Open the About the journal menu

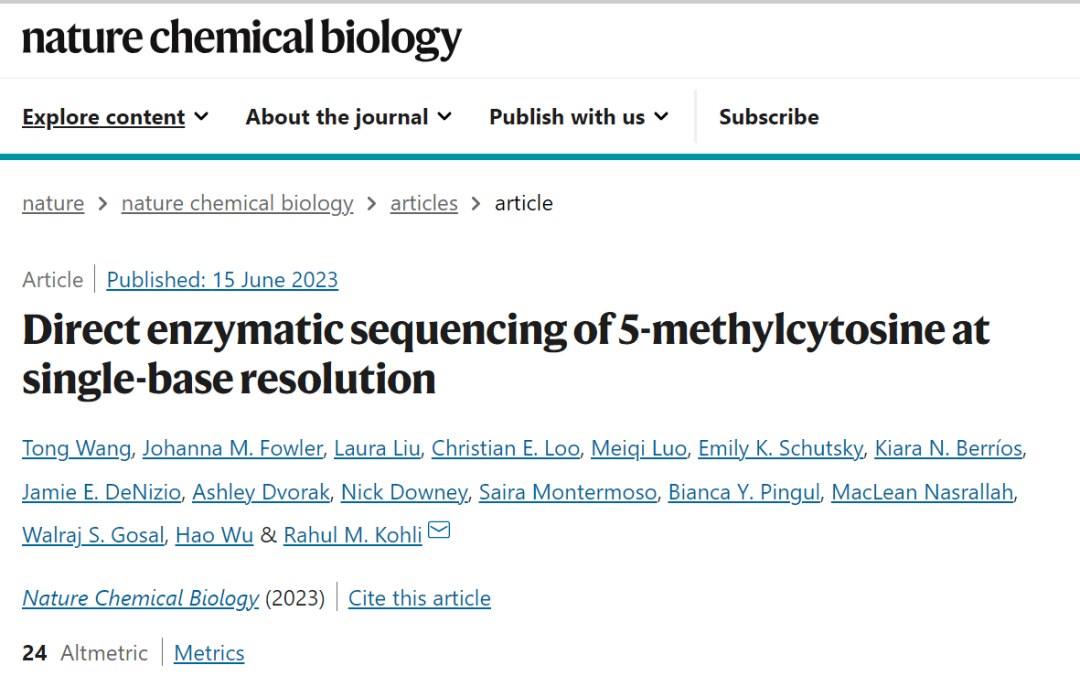click(348, 117)
